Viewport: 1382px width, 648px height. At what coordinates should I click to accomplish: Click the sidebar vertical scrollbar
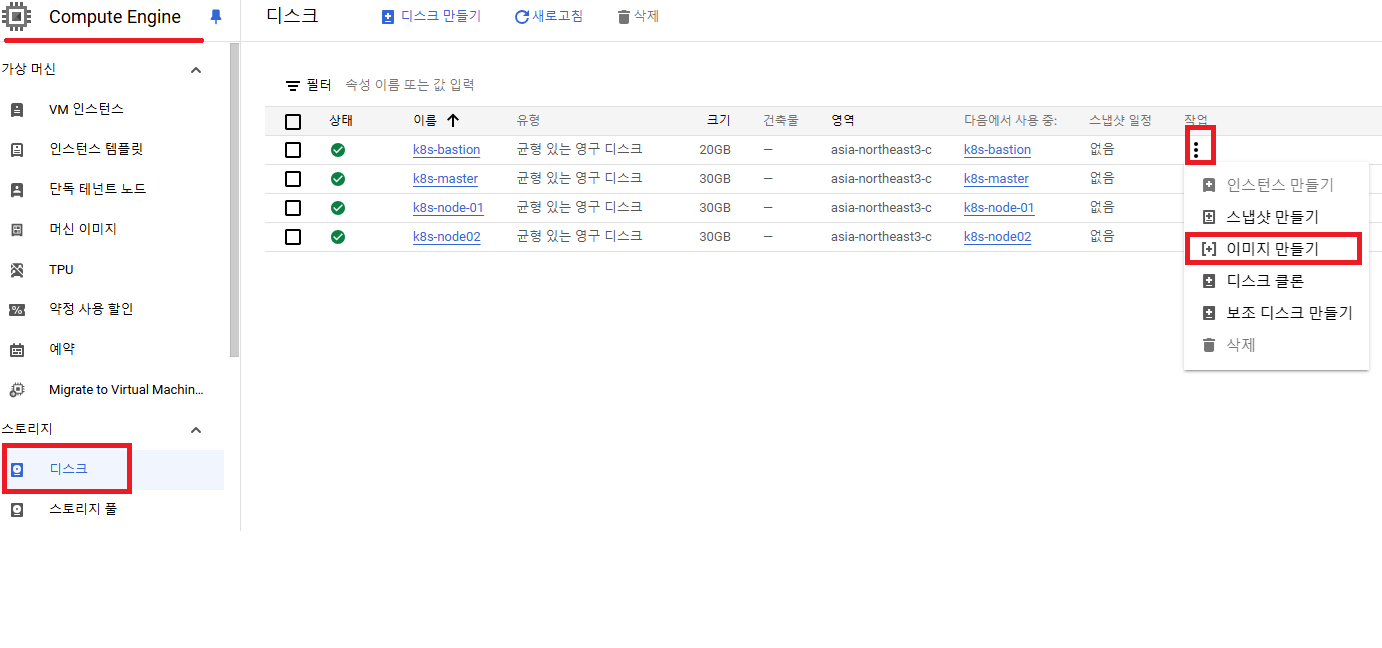coord(235,200)
